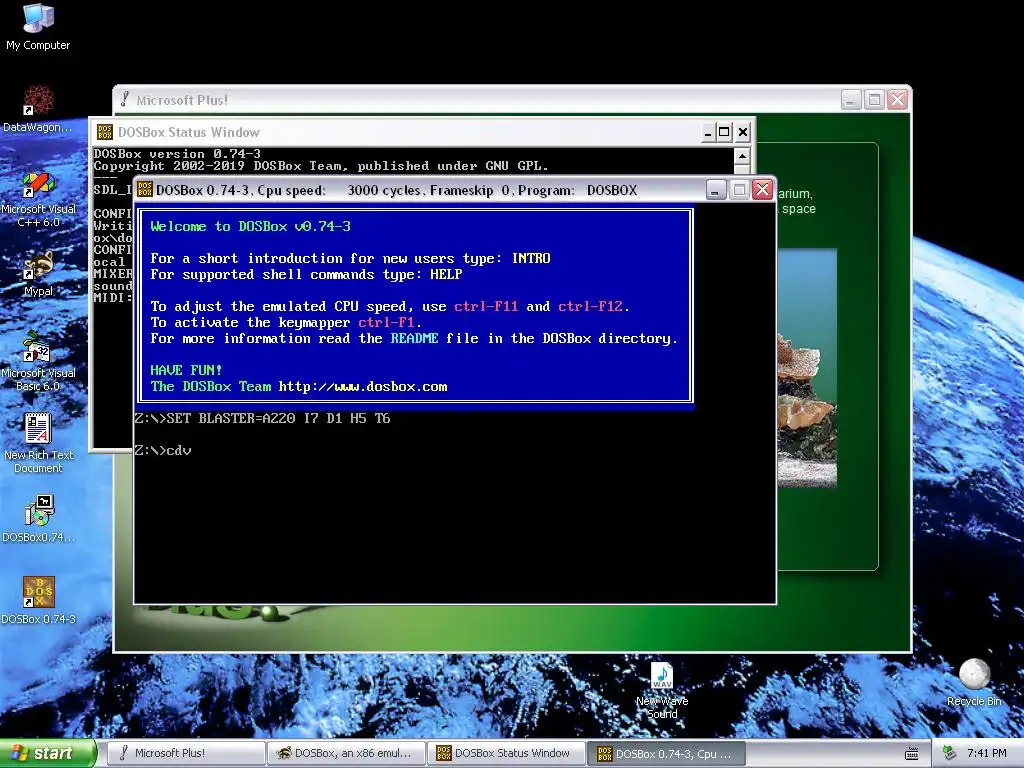Click the 'HAVE FUN!' text
The height and width of the screenshot is (768, 1024).
(x=186, y=370)
